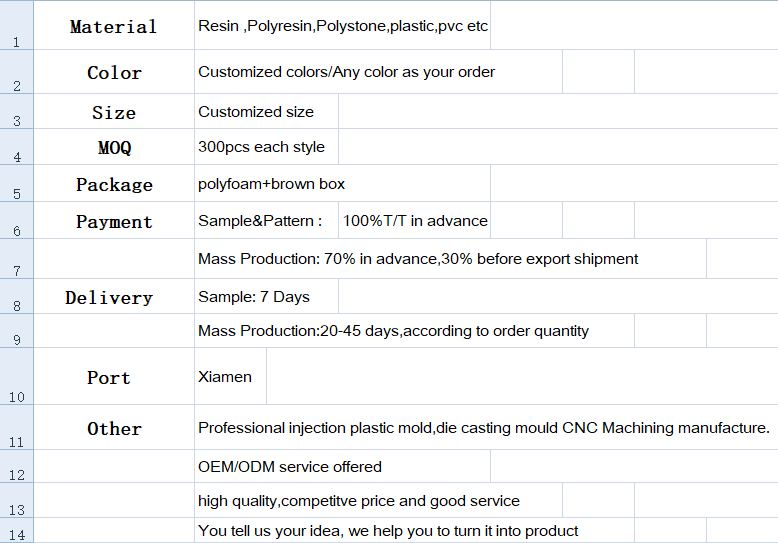
Task: Select the Port label cell
Action: click(114, 376)
